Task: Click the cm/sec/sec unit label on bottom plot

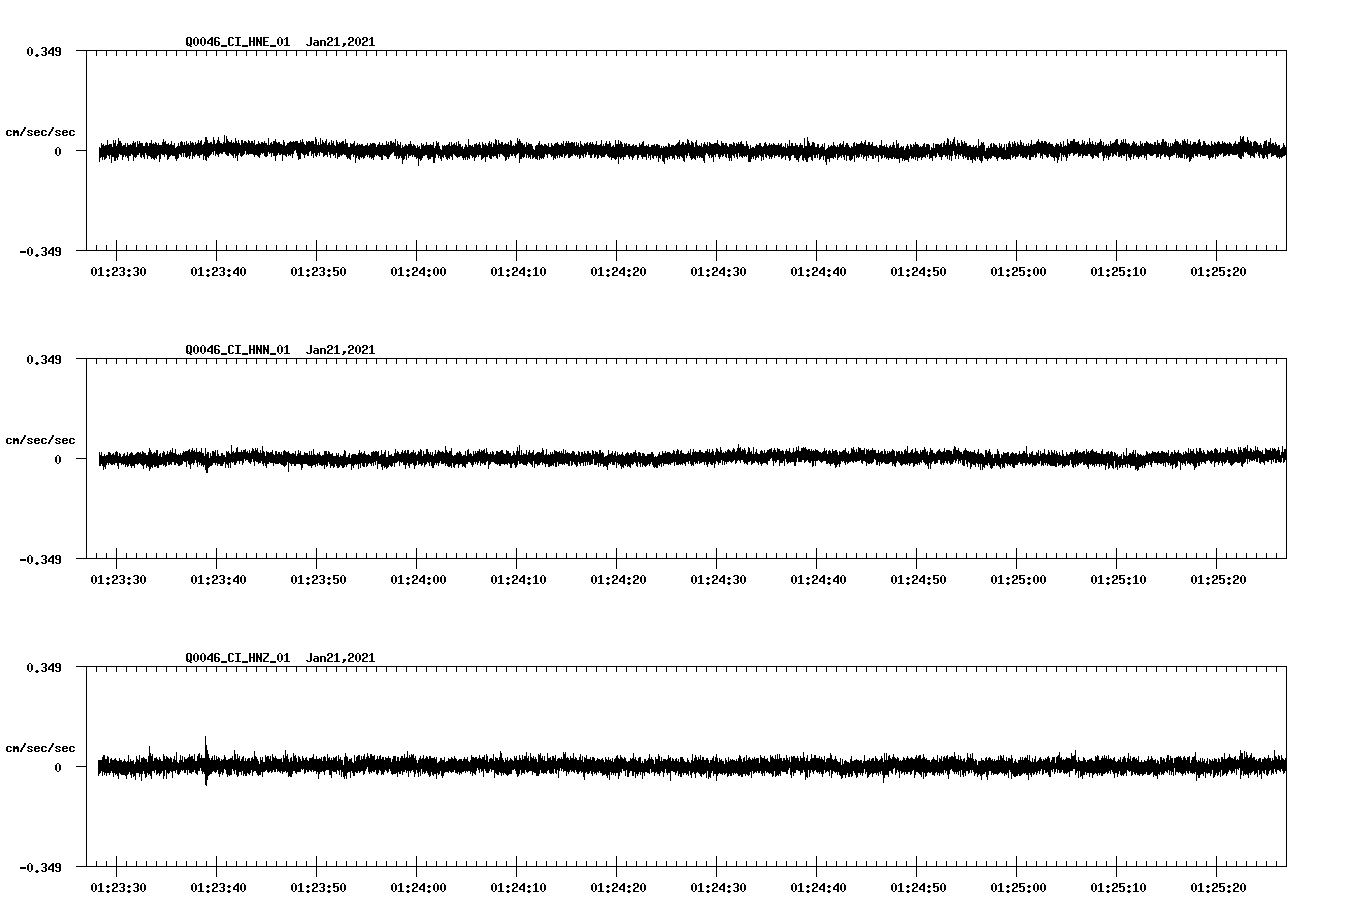Action: pyautogui.click(x=42, y=746)
